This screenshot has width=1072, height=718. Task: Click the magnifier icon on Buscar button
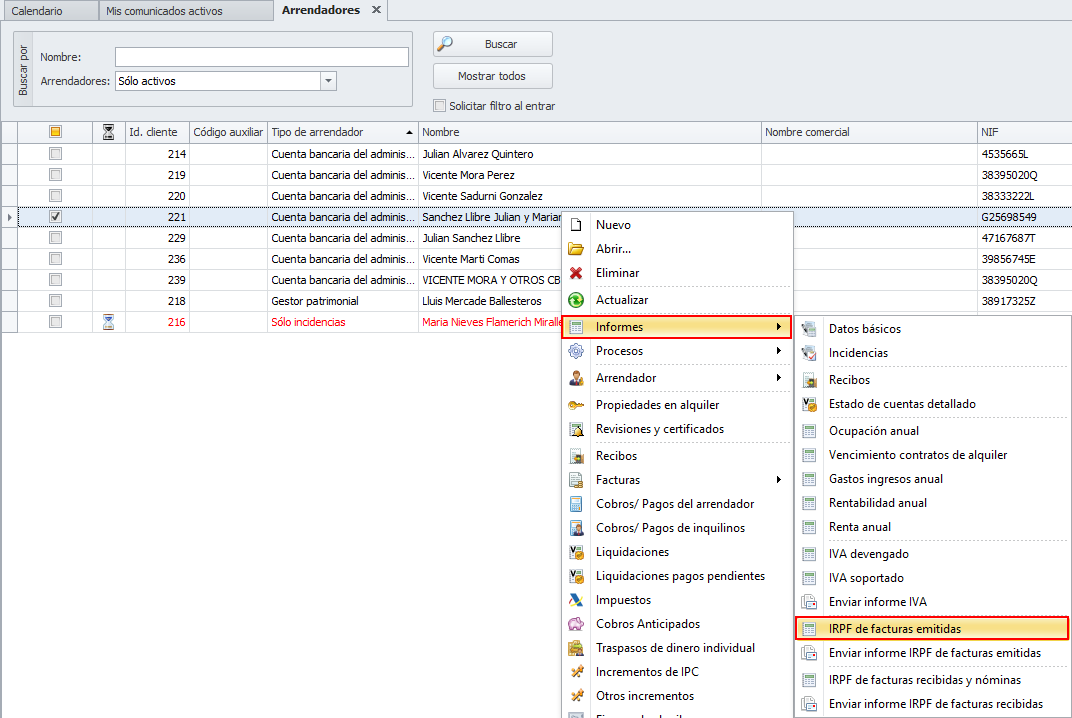[447, 44]
